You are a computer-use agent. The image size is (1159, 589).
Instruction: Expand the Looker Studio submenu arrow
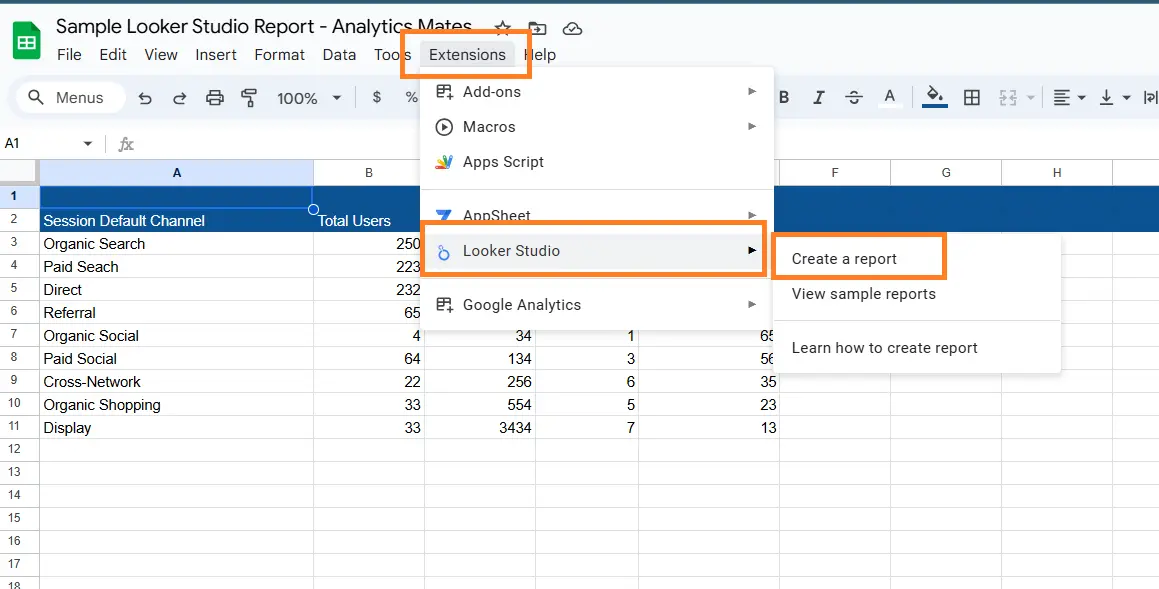click(x=752, y=251)
